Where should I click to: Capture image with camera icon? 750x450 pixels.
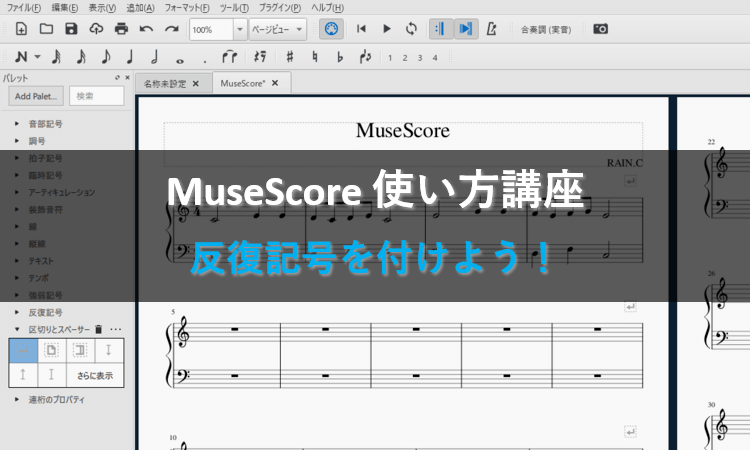[x=600, y=29]
